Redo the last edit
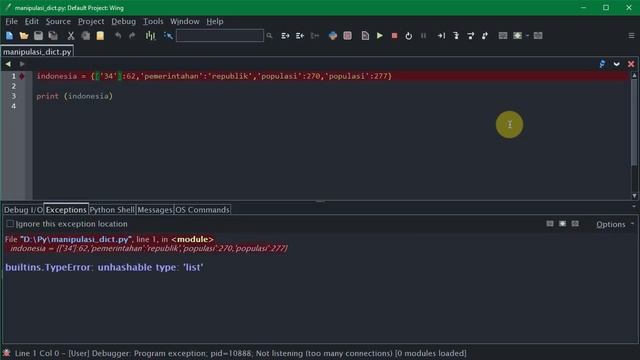 tap(132, 36)
